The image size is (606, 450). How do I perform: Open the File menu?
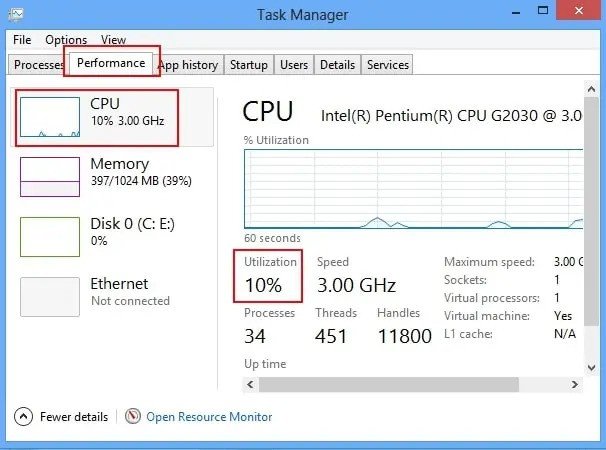[x=22, y=40]
